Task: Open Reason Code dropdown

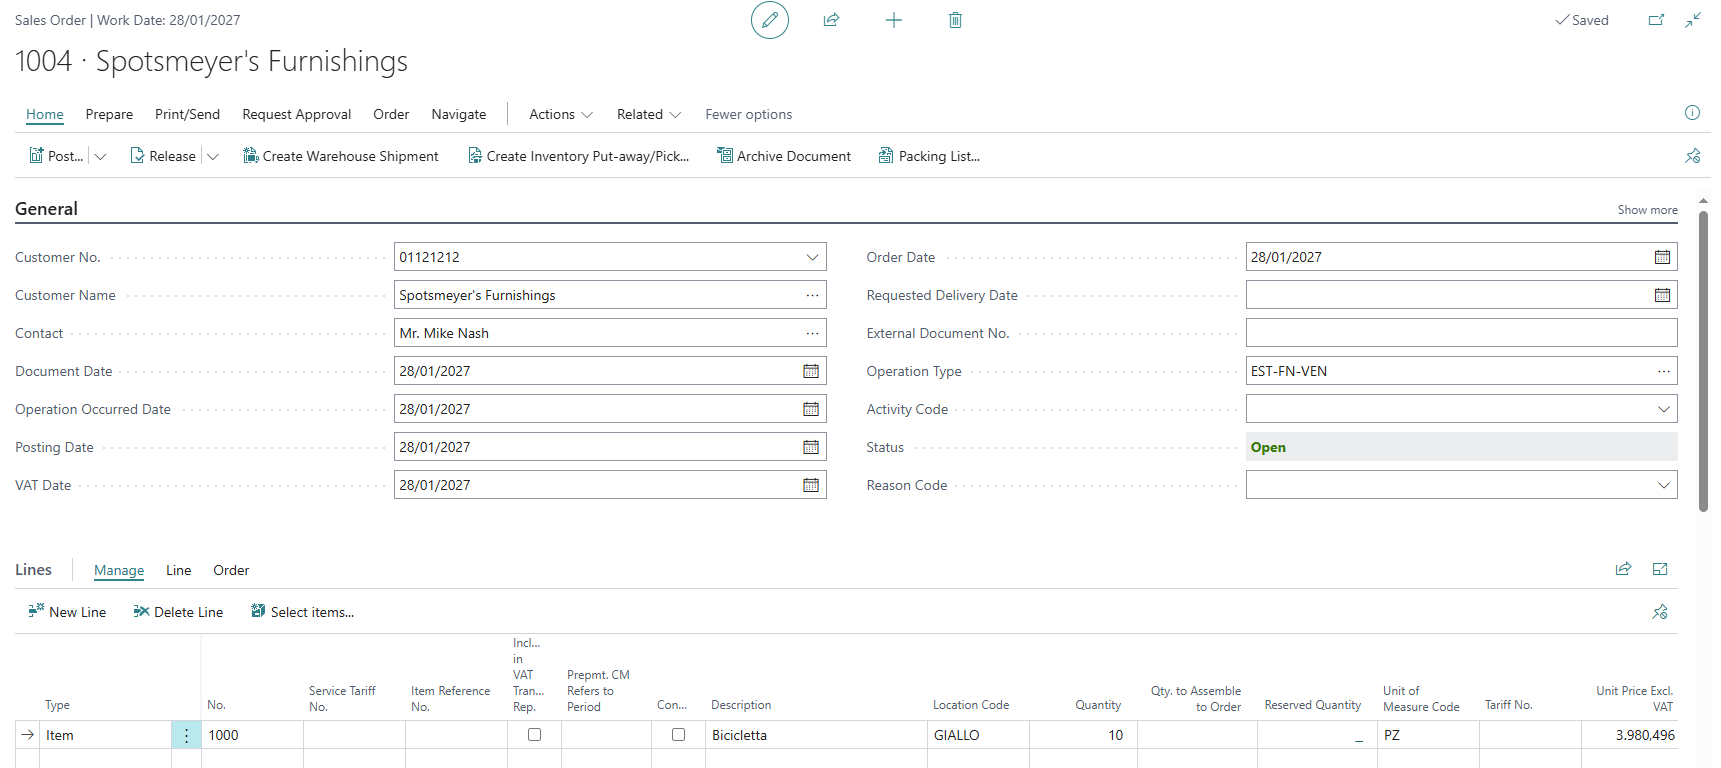Action: coord(1663,485)
